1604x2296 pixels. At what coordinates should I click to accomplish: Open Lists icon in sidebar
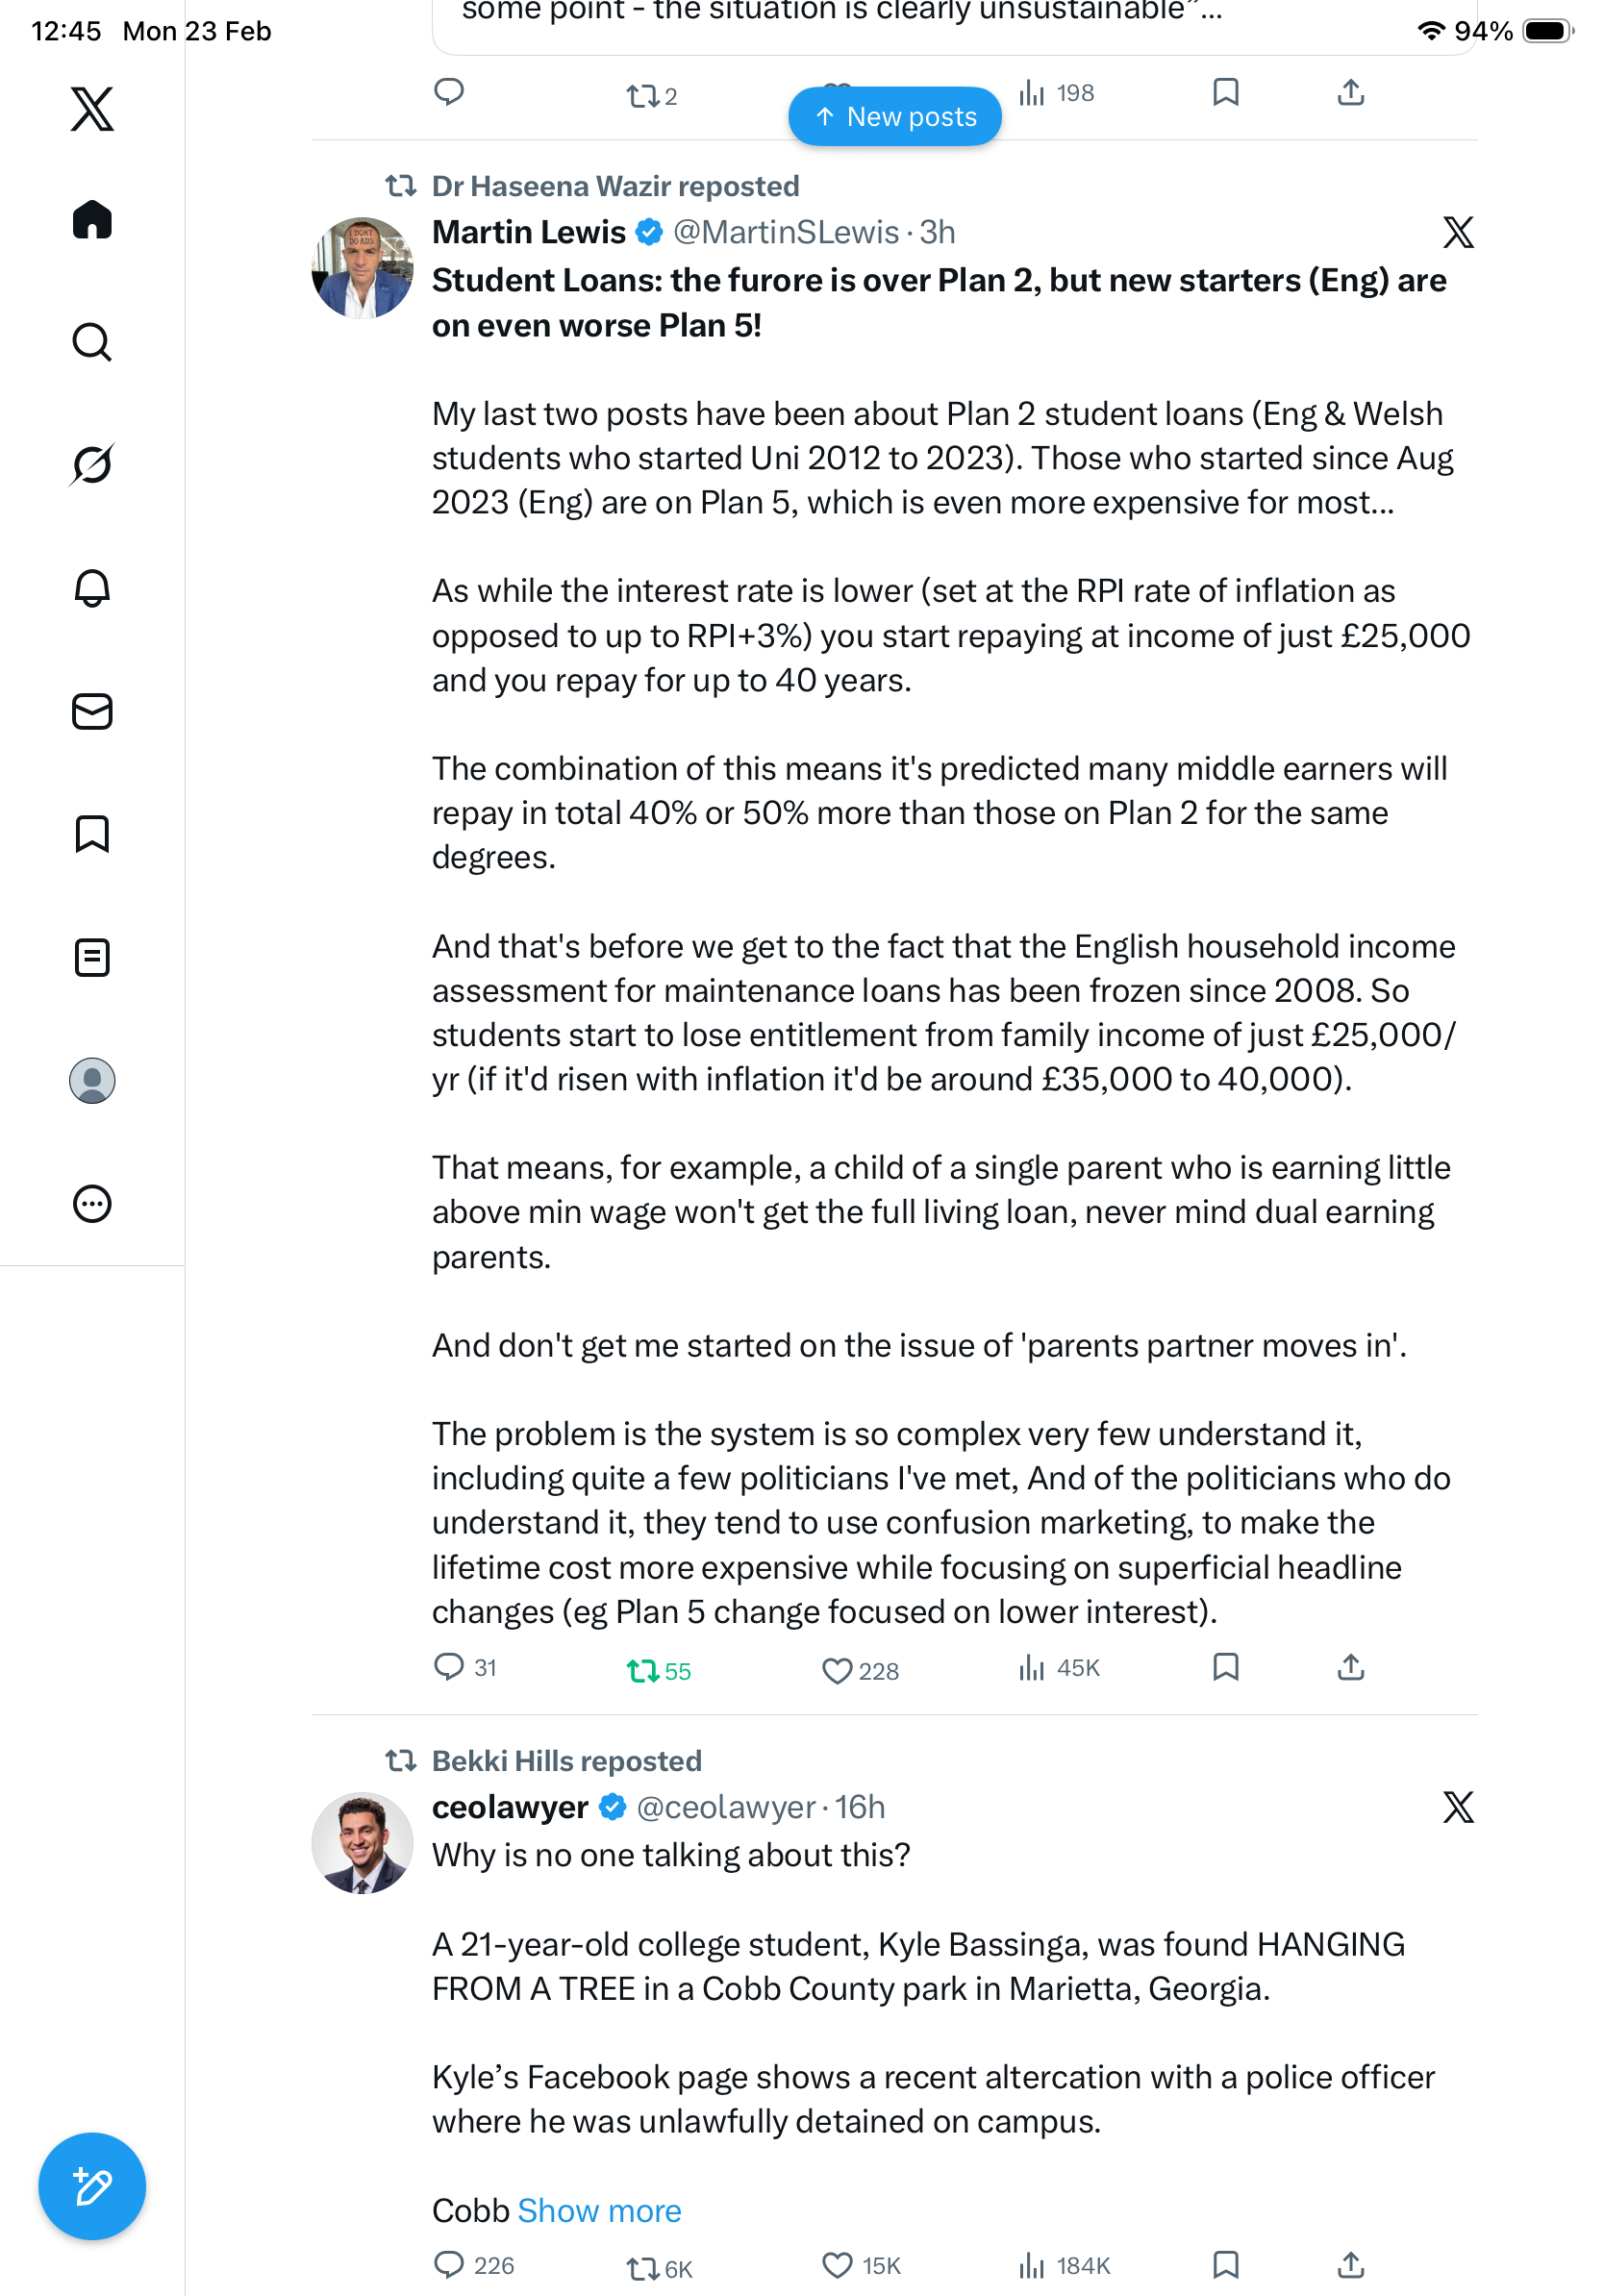pos(92,957)
